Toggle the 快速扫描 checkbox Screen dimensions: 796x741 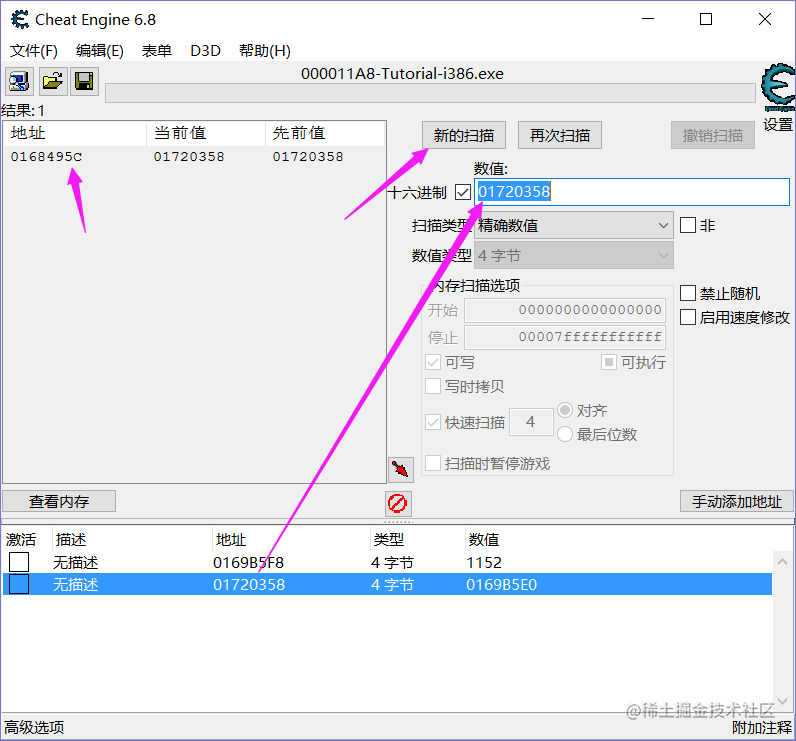[x=433, y=422]
